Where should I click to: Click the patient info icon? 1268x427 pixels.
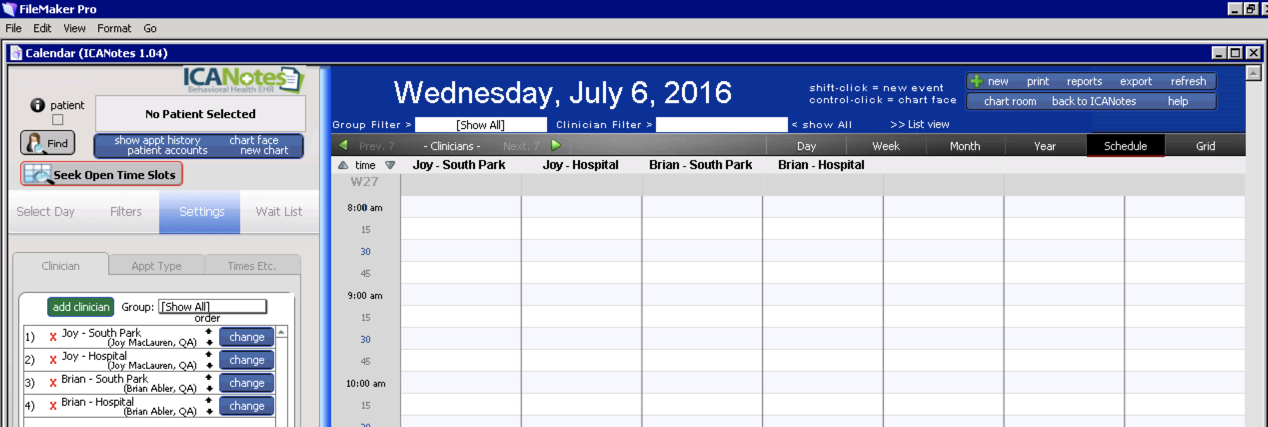point(38,105)
